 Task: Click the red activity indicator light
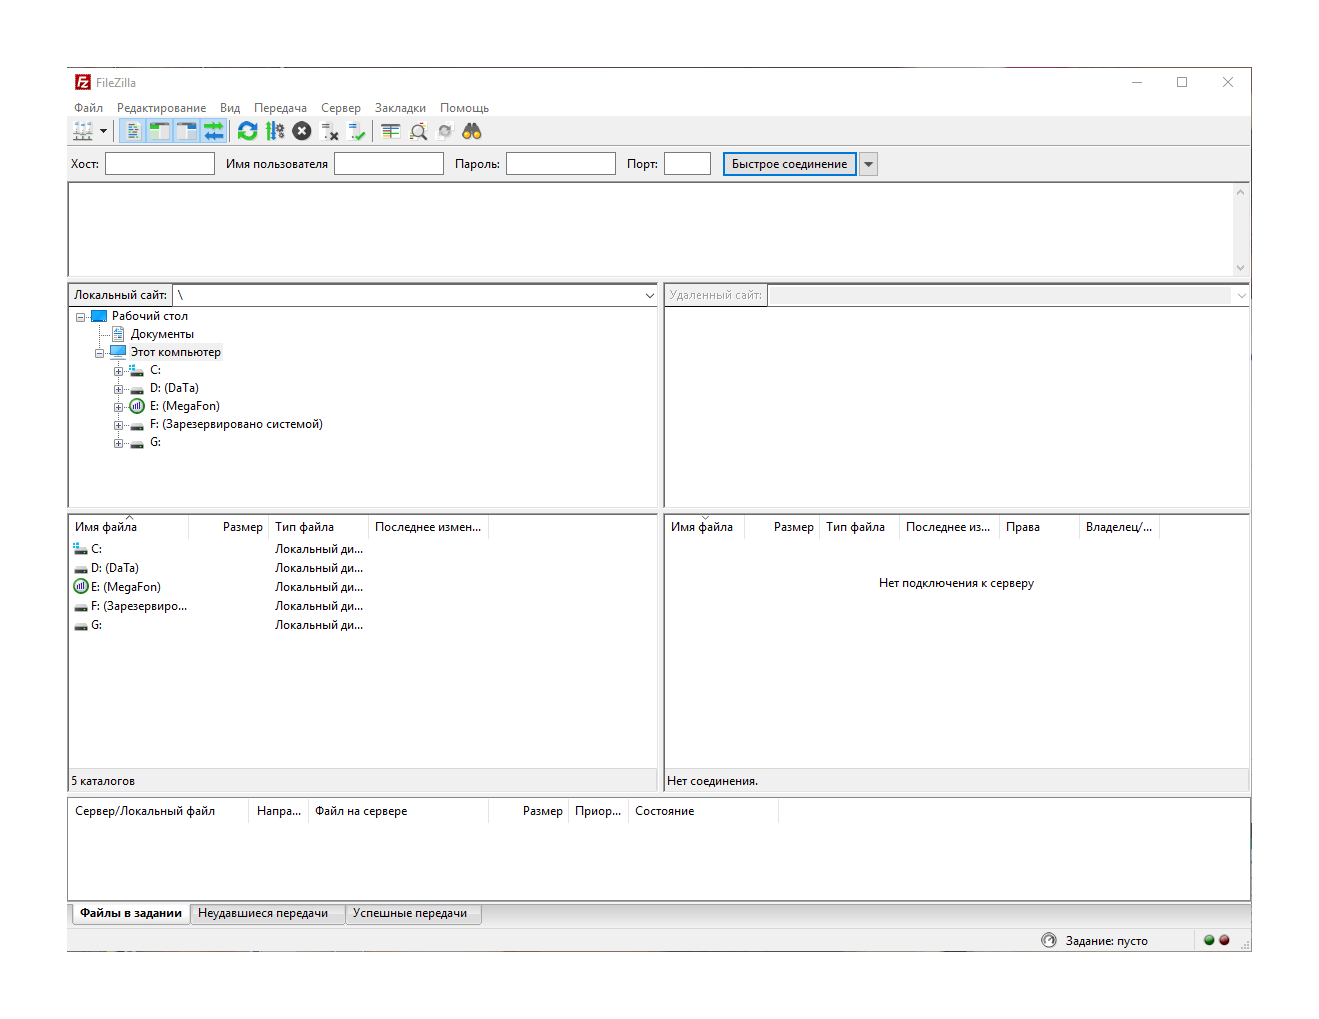click(x=1224, y=940)
